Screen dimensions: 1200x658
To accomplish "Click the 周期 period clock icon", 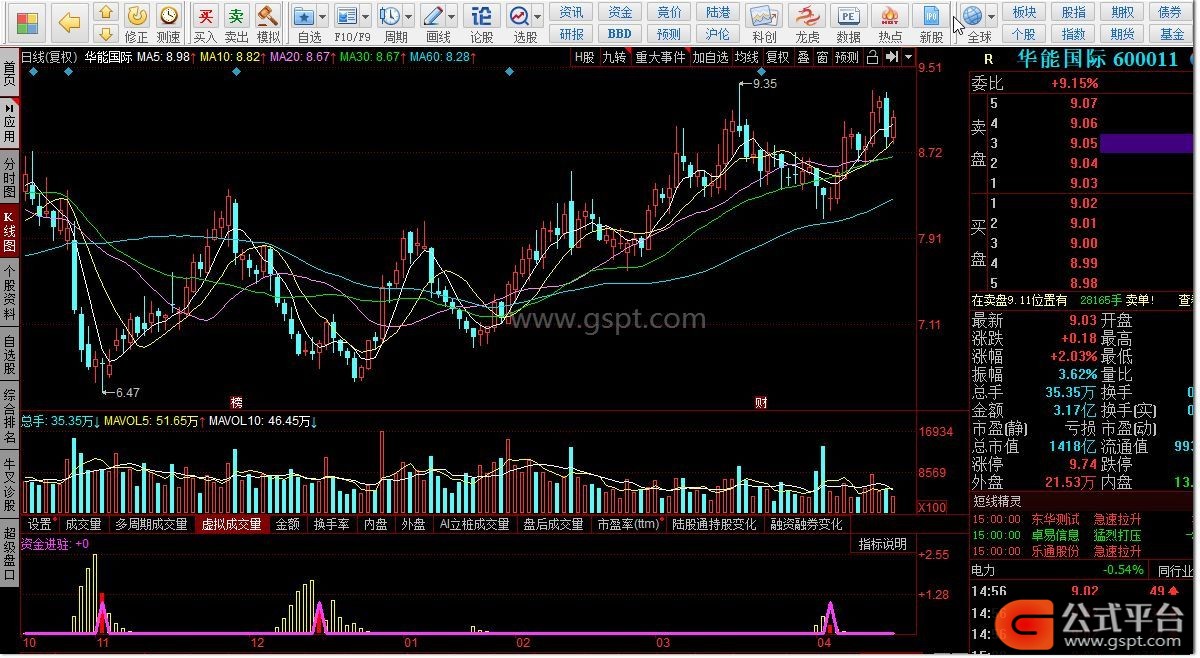I will coord(389,15).
